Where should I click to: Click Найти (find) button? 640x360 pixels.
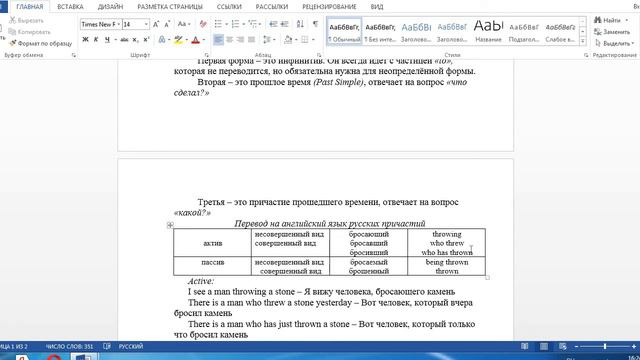[x=607, y=20]
